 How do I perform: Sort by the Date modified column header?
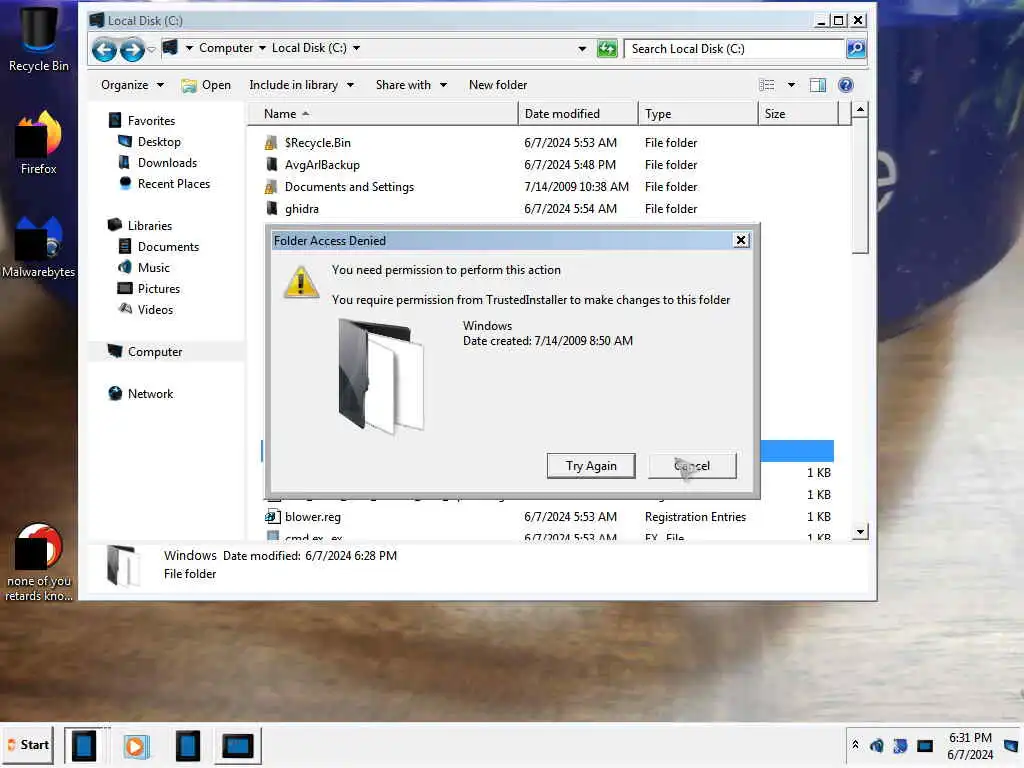click(578, 114)
